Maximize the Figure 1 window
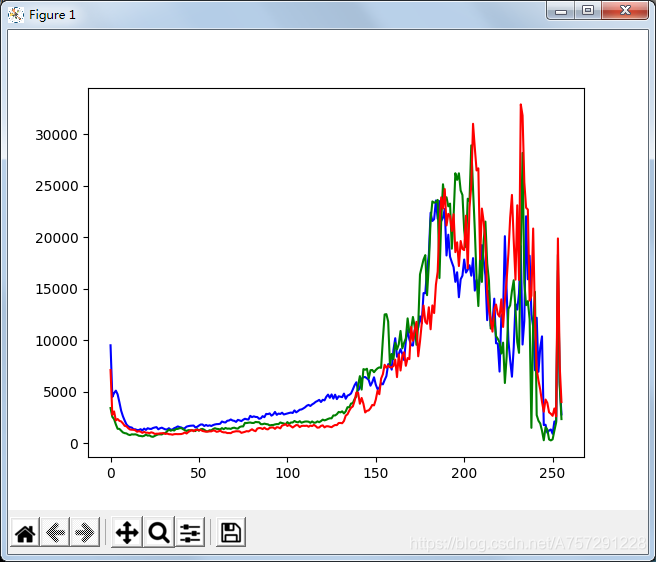 point(588,11)
